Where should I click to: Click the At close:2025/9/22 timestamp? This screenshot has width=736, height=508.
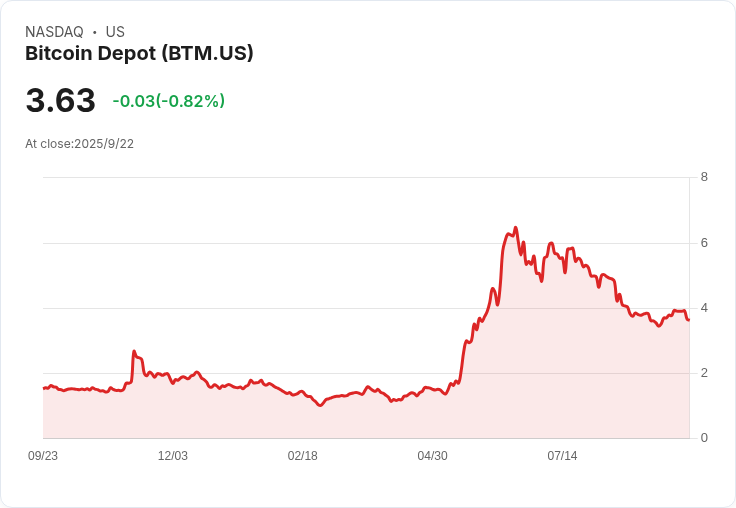pyautogui.click(x=79, y=144)
